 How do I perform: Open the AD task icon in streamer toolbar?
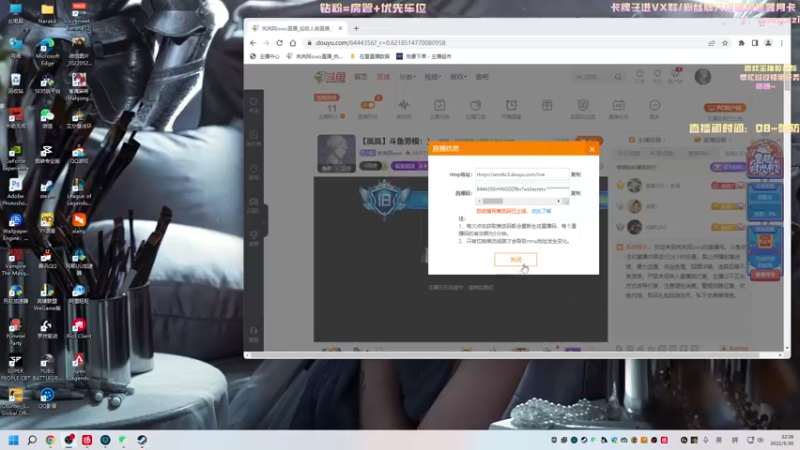pos(618,105)
